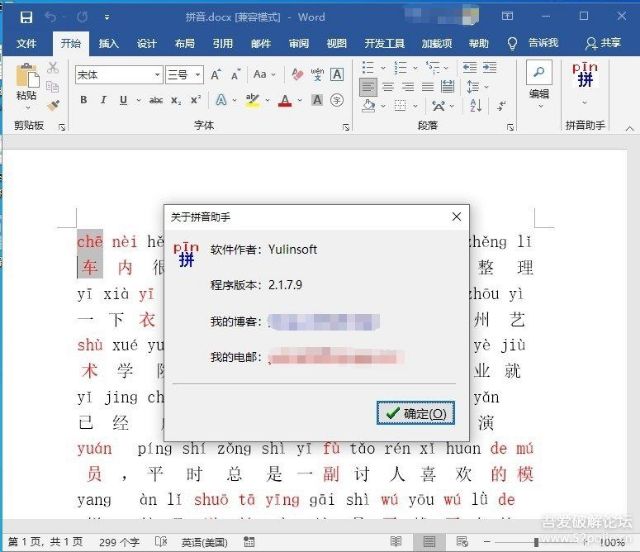
Task: Click the blurred 我的电邮 link
Action: pos(336,356)
